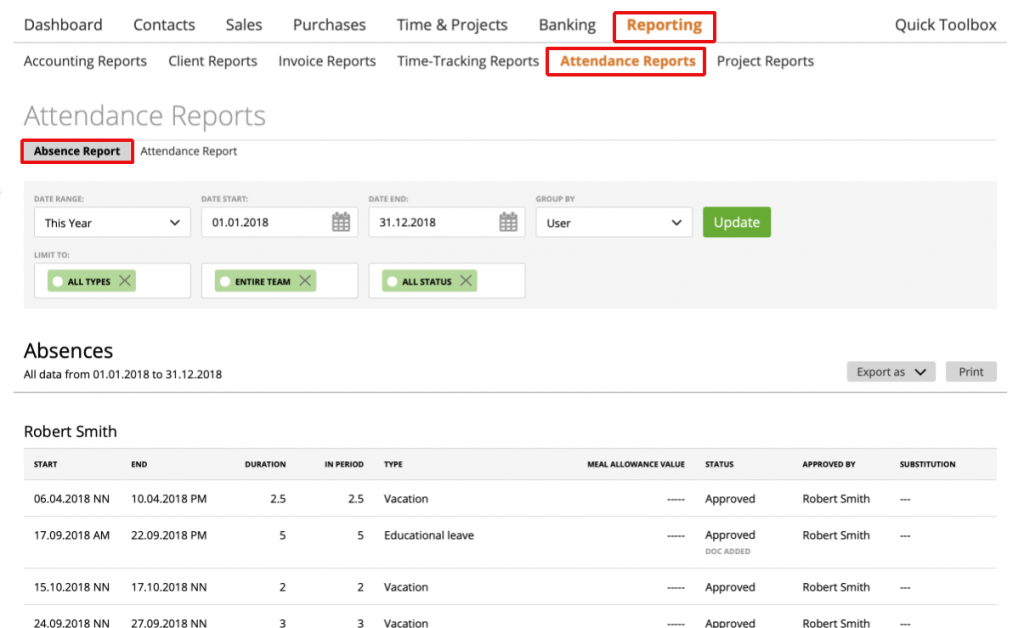Toggle the ENTIRE TEAM filter dot

click(225, 280)
